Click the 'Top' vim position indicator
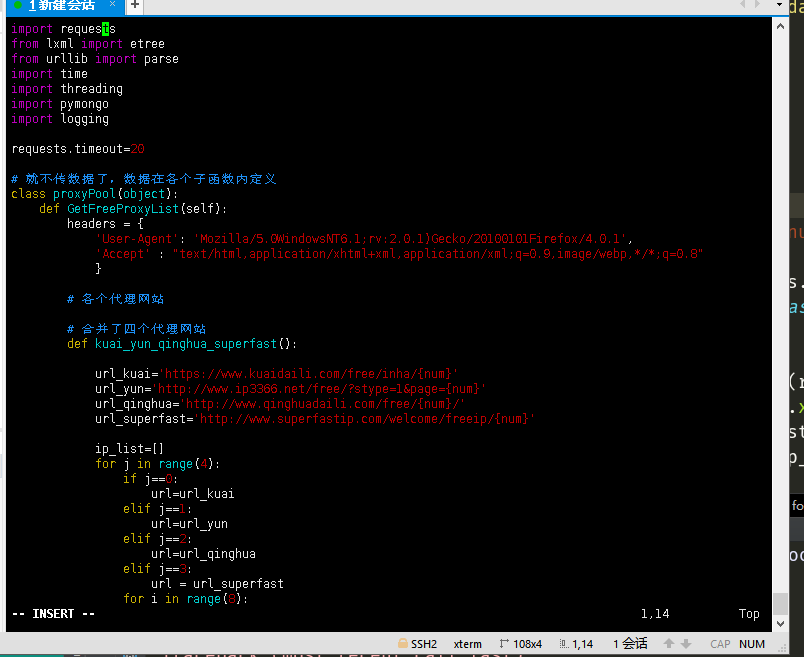Screen dimensions: 804x657 tap(749, 614)
